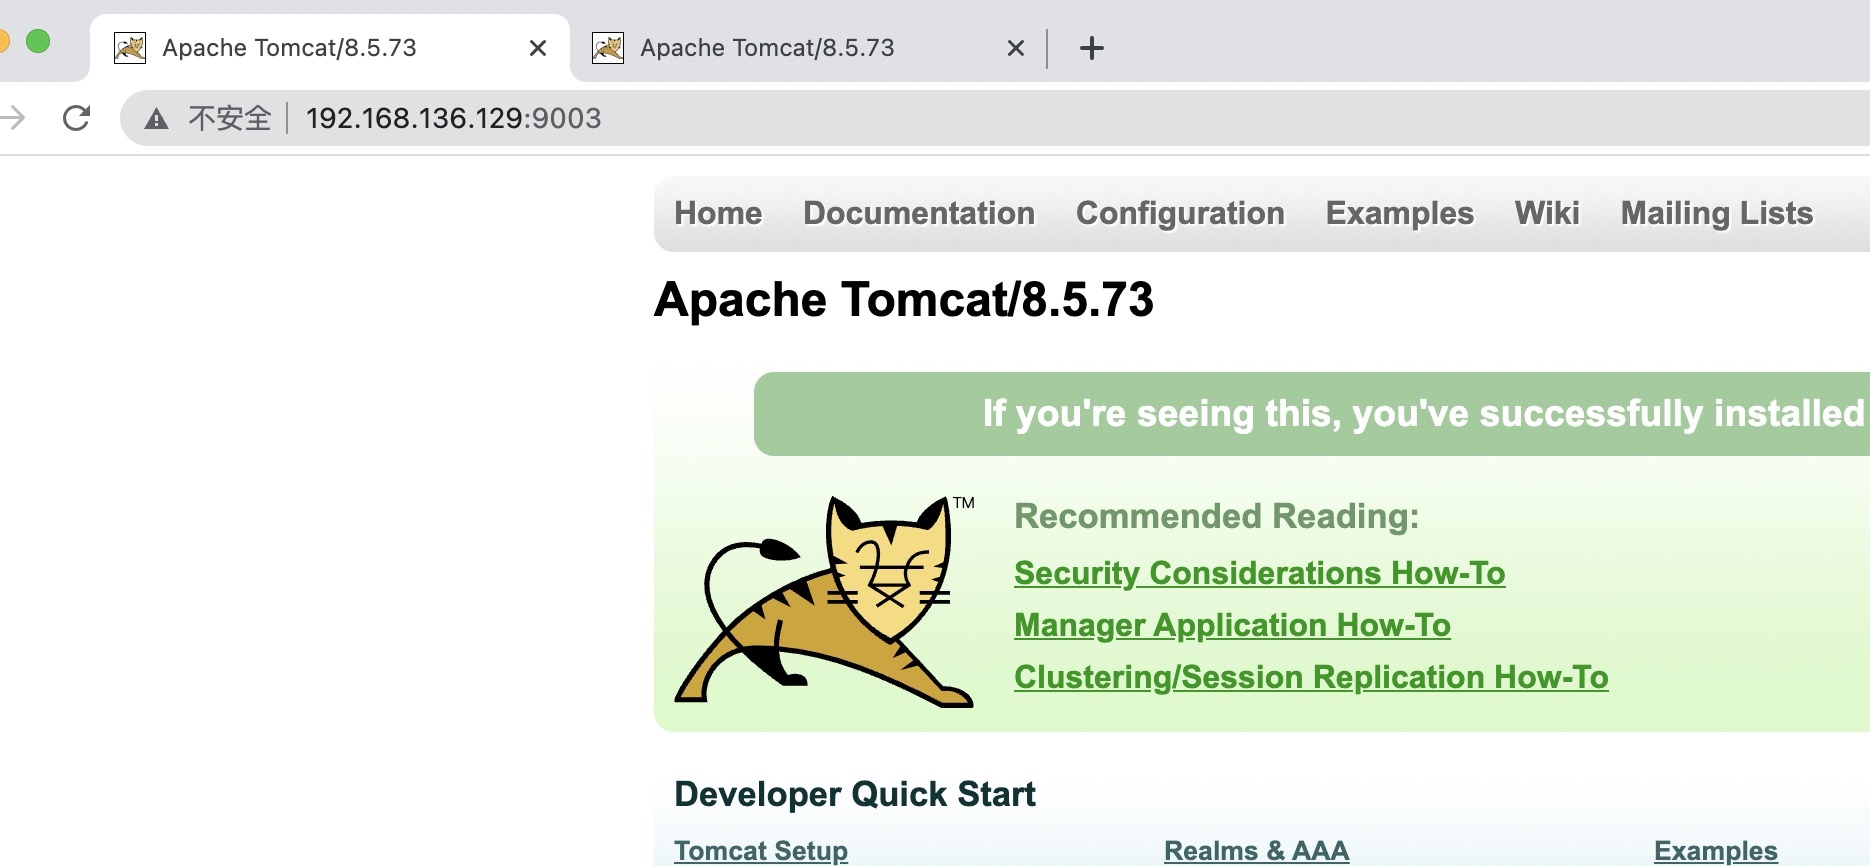1870x866 pixels.
Task: Click the Tomcat cat logo image
Action: click(825, 601)
